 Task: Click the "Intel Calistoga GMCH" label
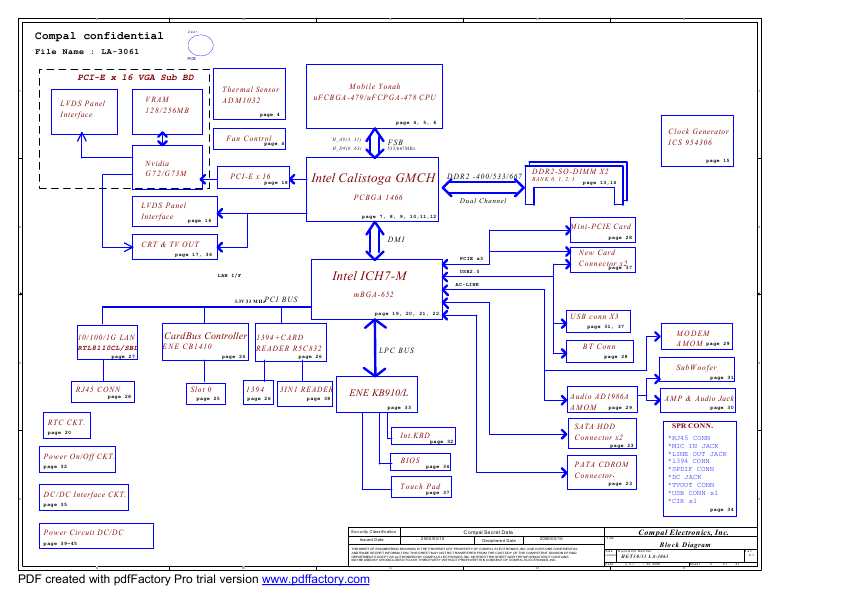coord(373,178)
